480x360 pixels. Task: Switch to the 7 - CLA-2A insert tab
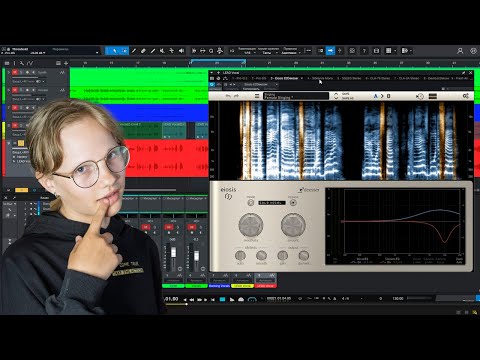(x=407, y=78)
